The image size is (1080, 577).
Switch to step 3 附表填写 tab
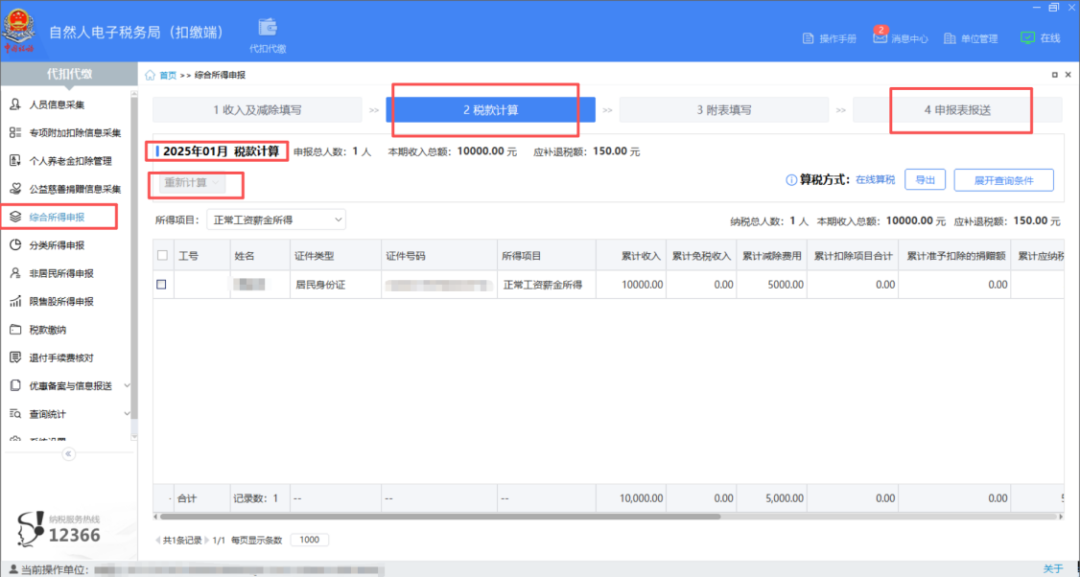point(724,110)
